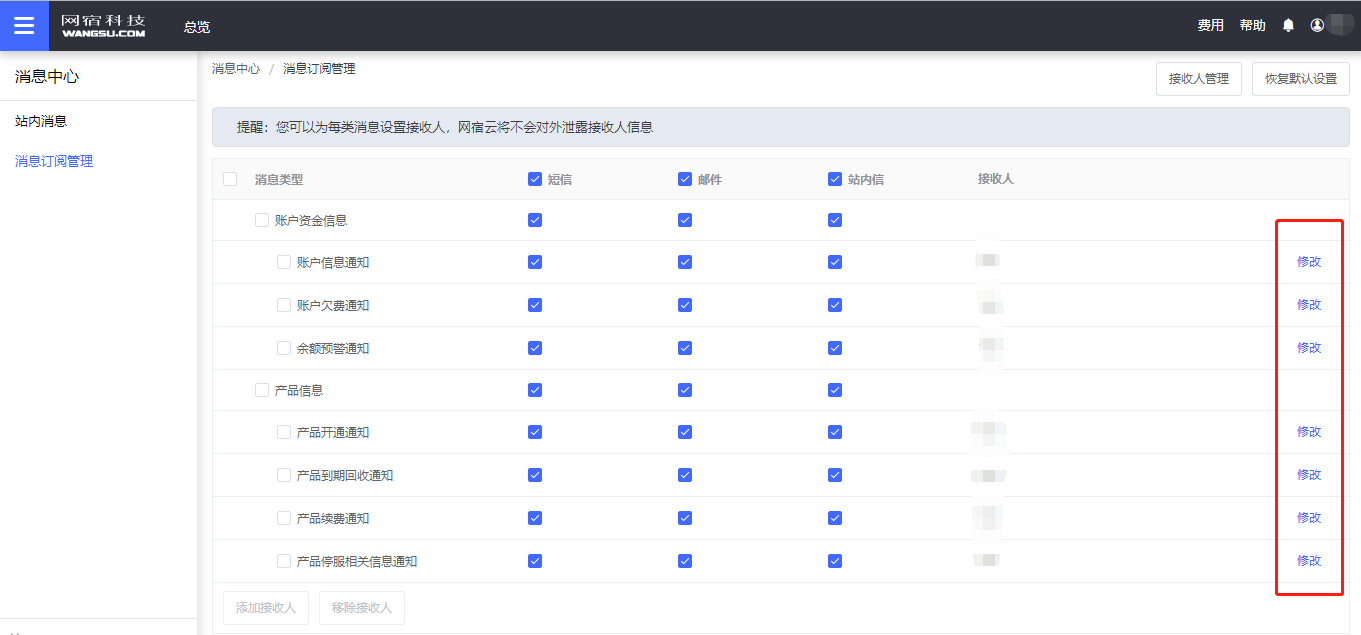Go to 消息中心 breadcrumb link

point(236,69)
